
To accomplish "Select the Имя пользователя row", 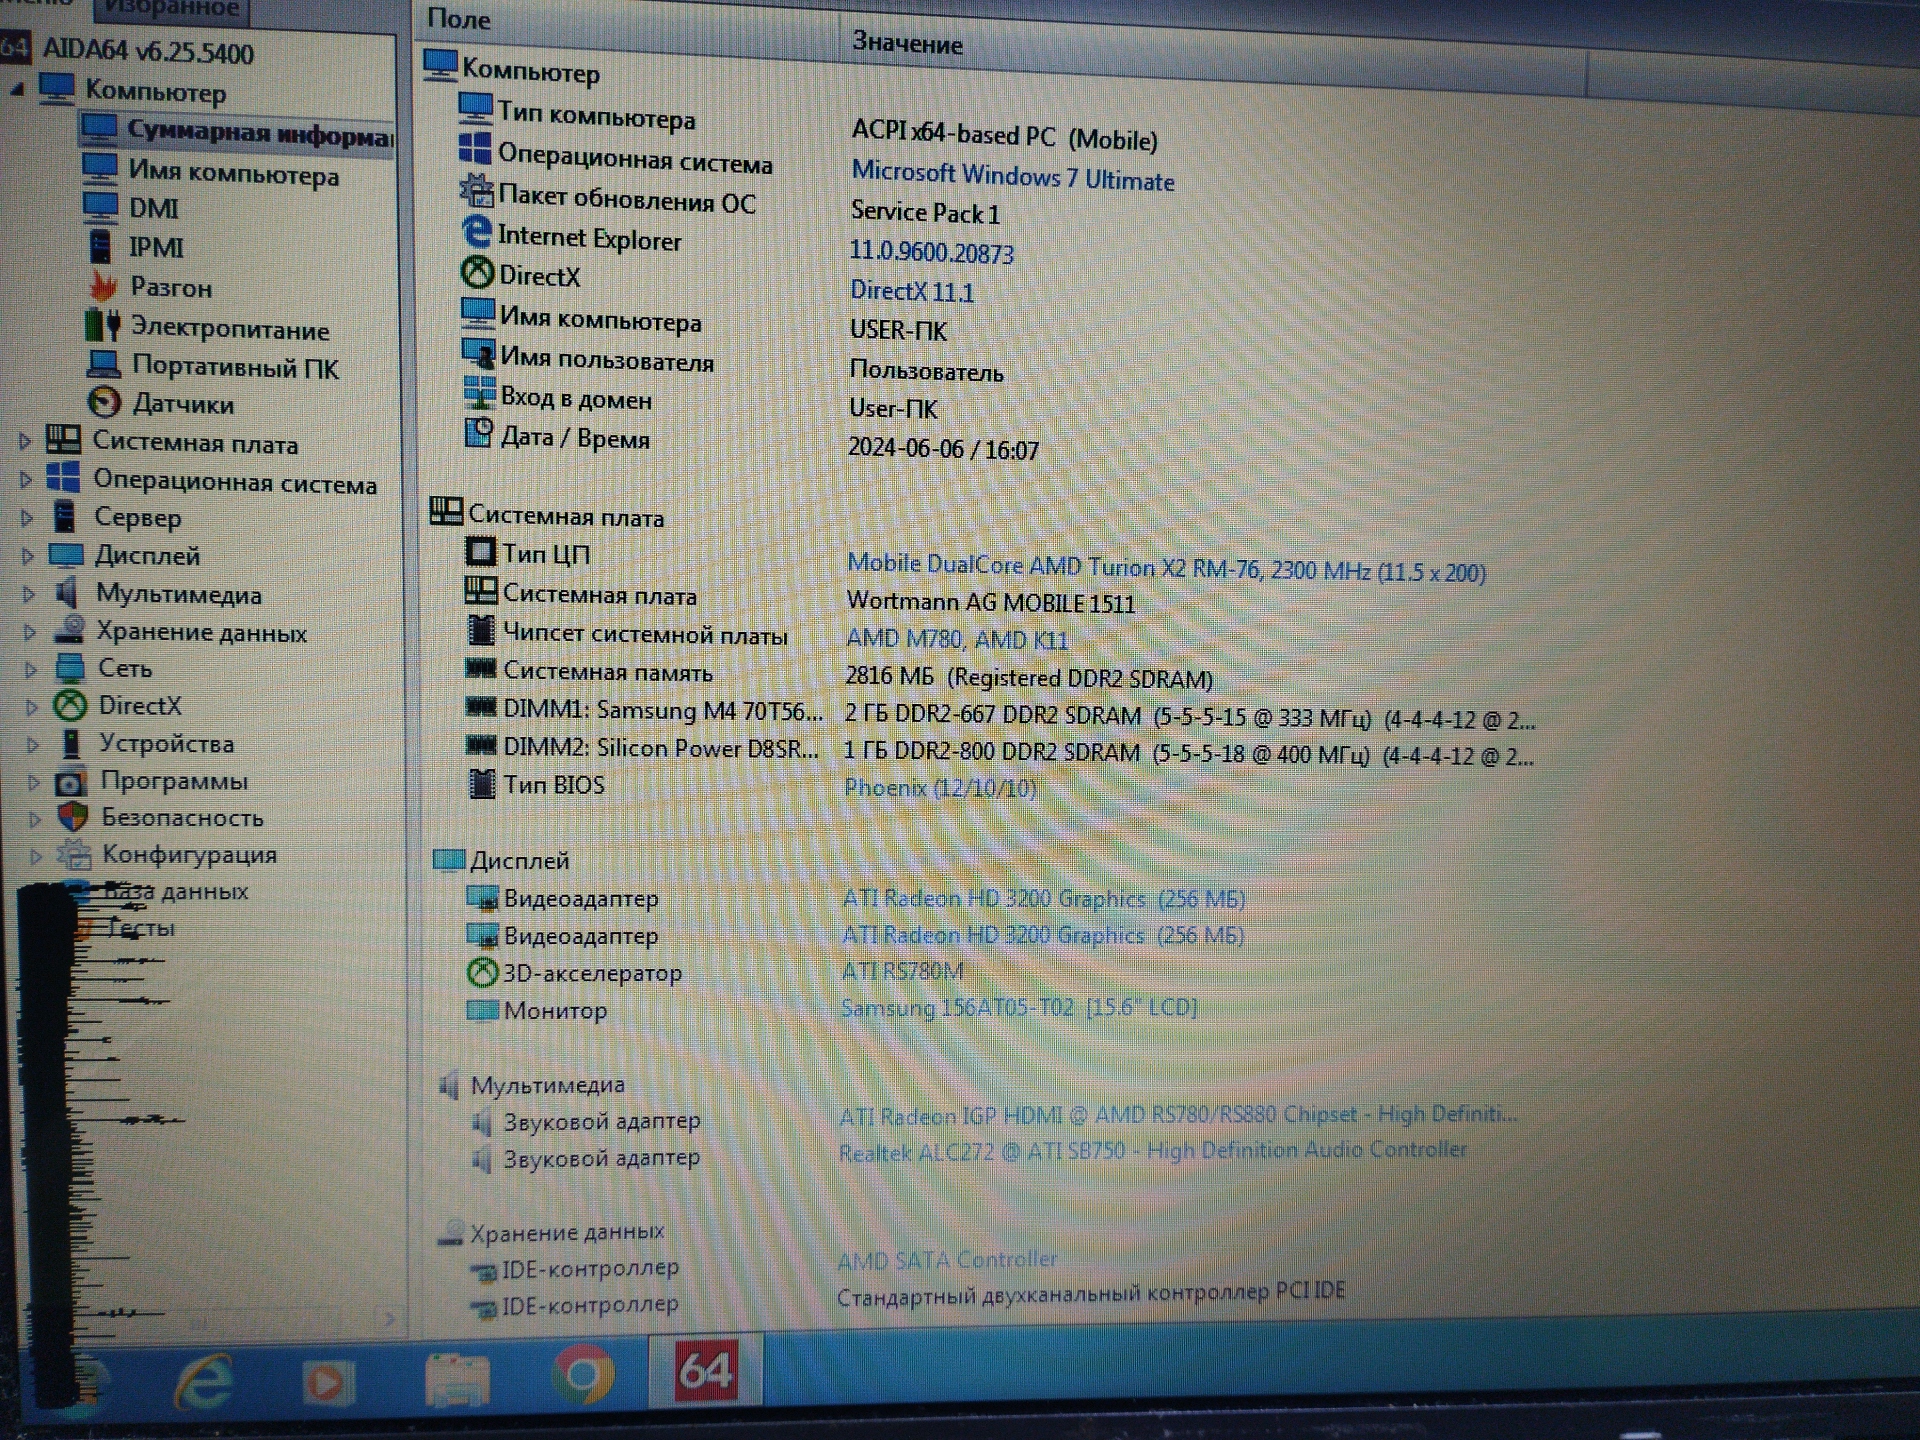I will pos(732,363).
